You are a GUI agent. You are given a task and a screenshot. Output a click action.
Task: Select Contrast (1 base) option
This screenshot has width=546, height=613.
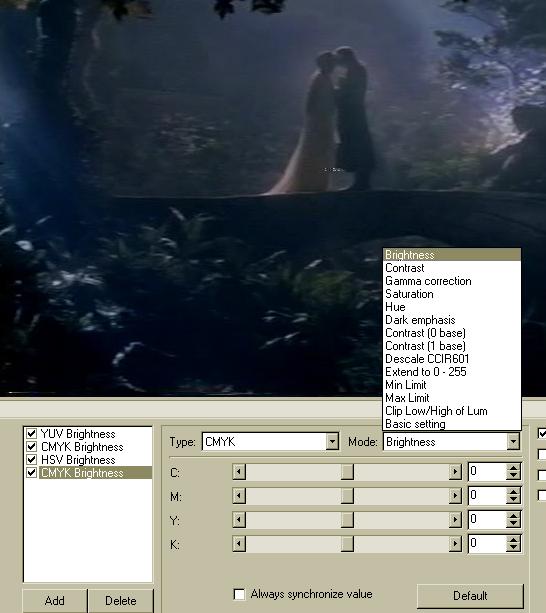[451, 346]
